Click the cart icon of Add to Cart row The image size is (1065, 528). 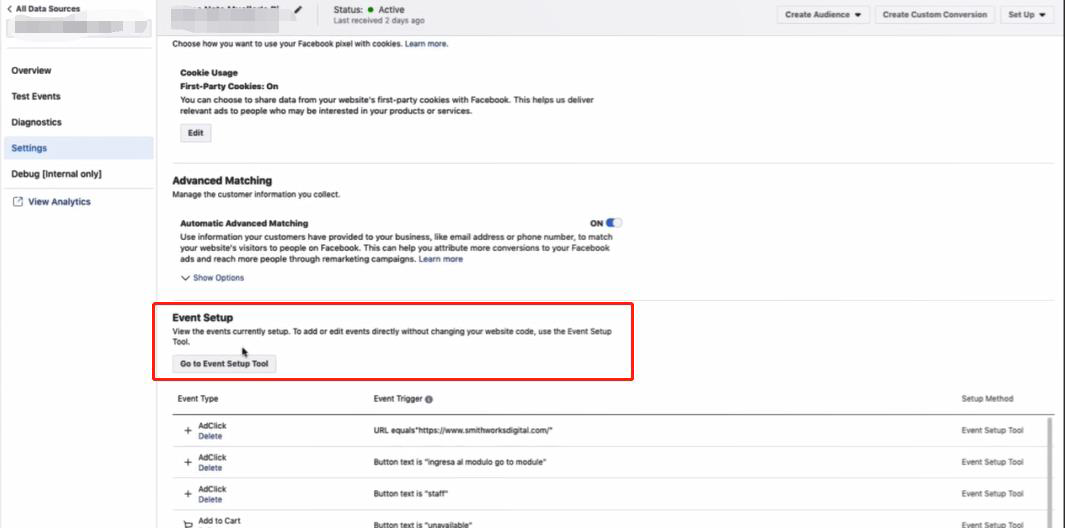click(x=187, y=524)
